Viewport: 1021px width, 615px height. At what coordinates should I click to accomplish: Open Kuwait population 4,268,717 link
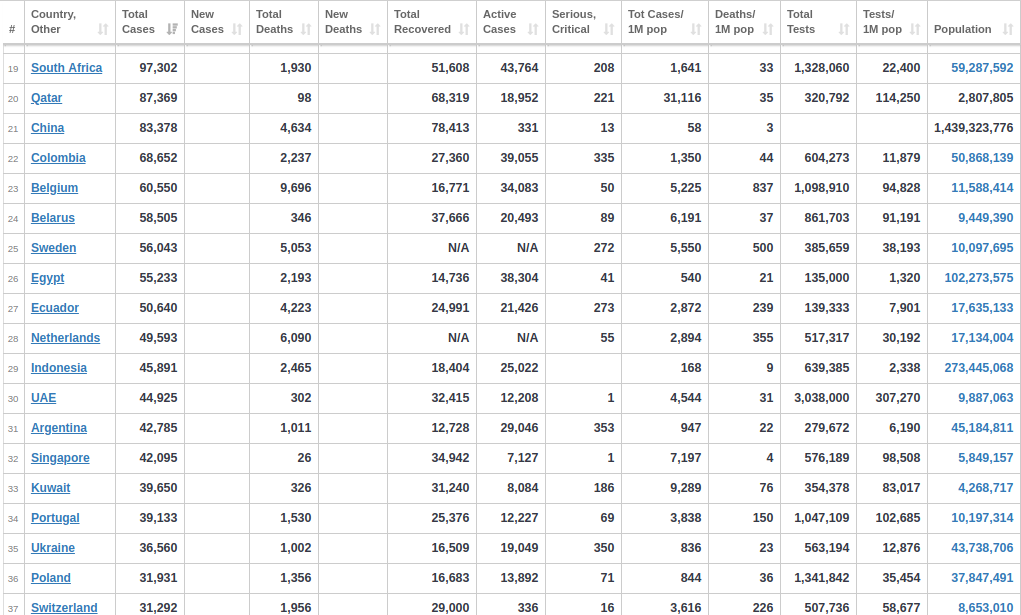click(985, 487)
